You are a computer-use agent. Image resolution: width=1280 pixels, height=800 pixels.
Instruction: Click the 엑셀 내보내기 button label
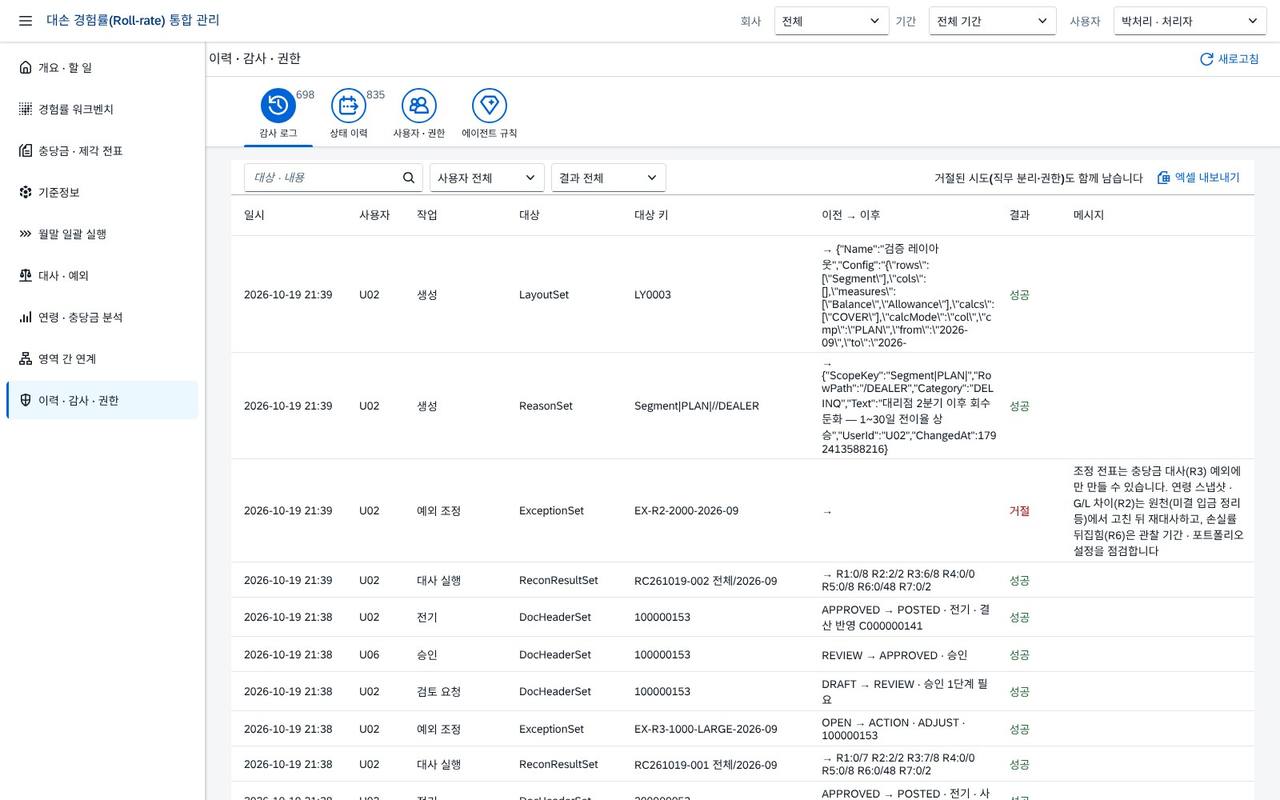point(1207,178)
